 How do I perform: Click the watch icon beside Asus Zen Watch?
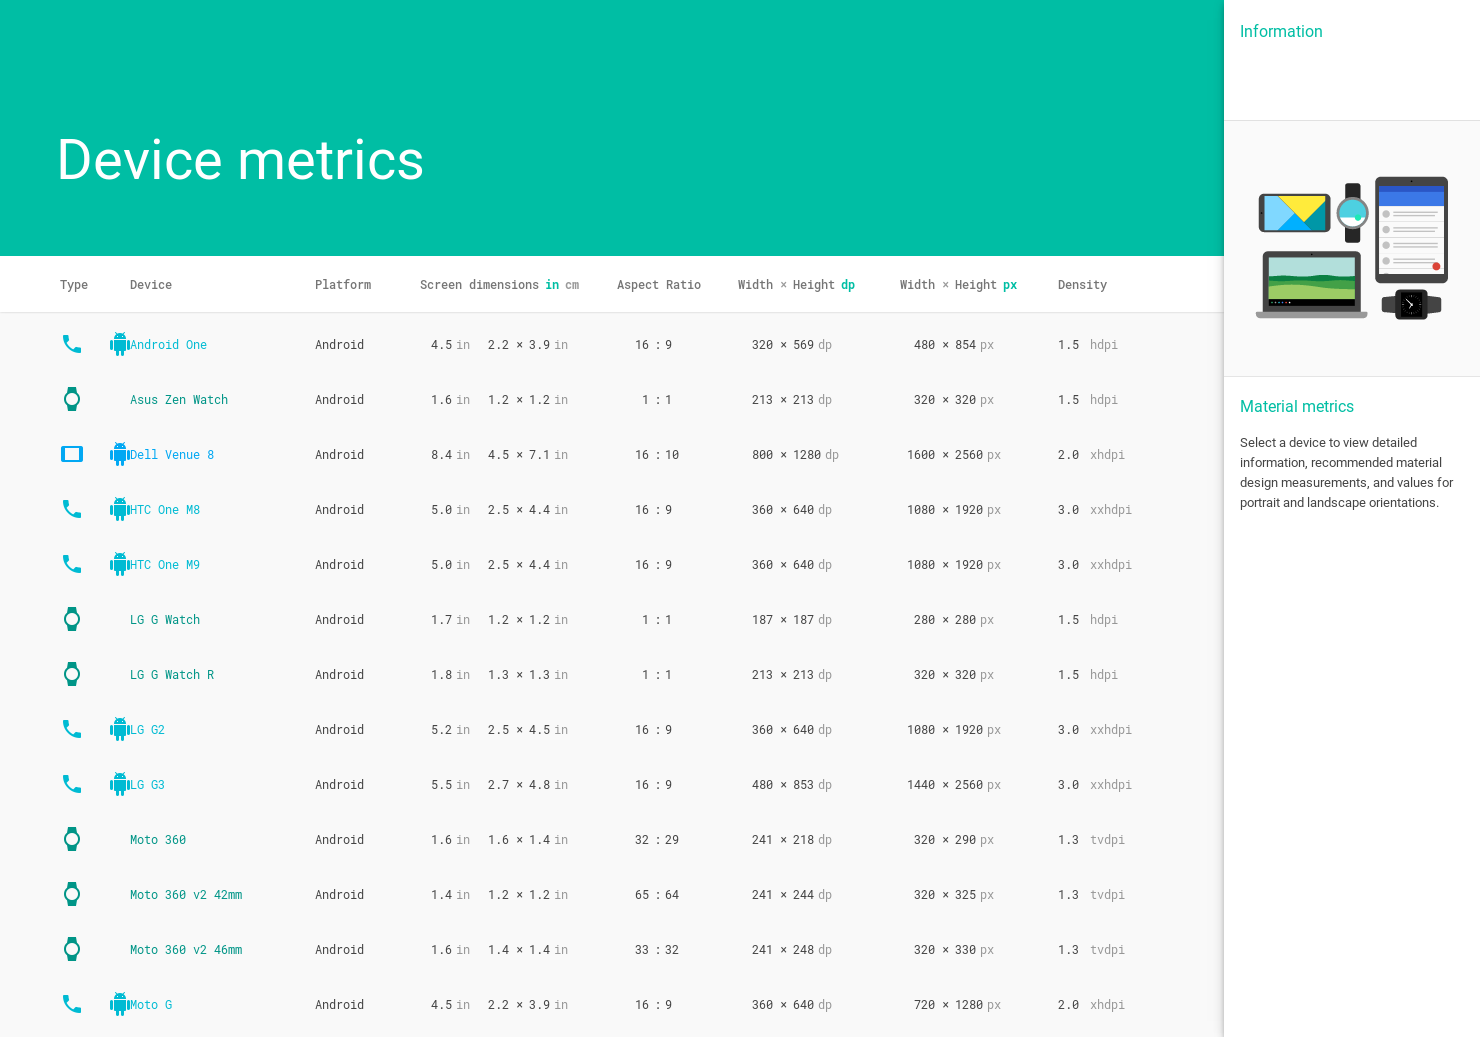[71, 399]
